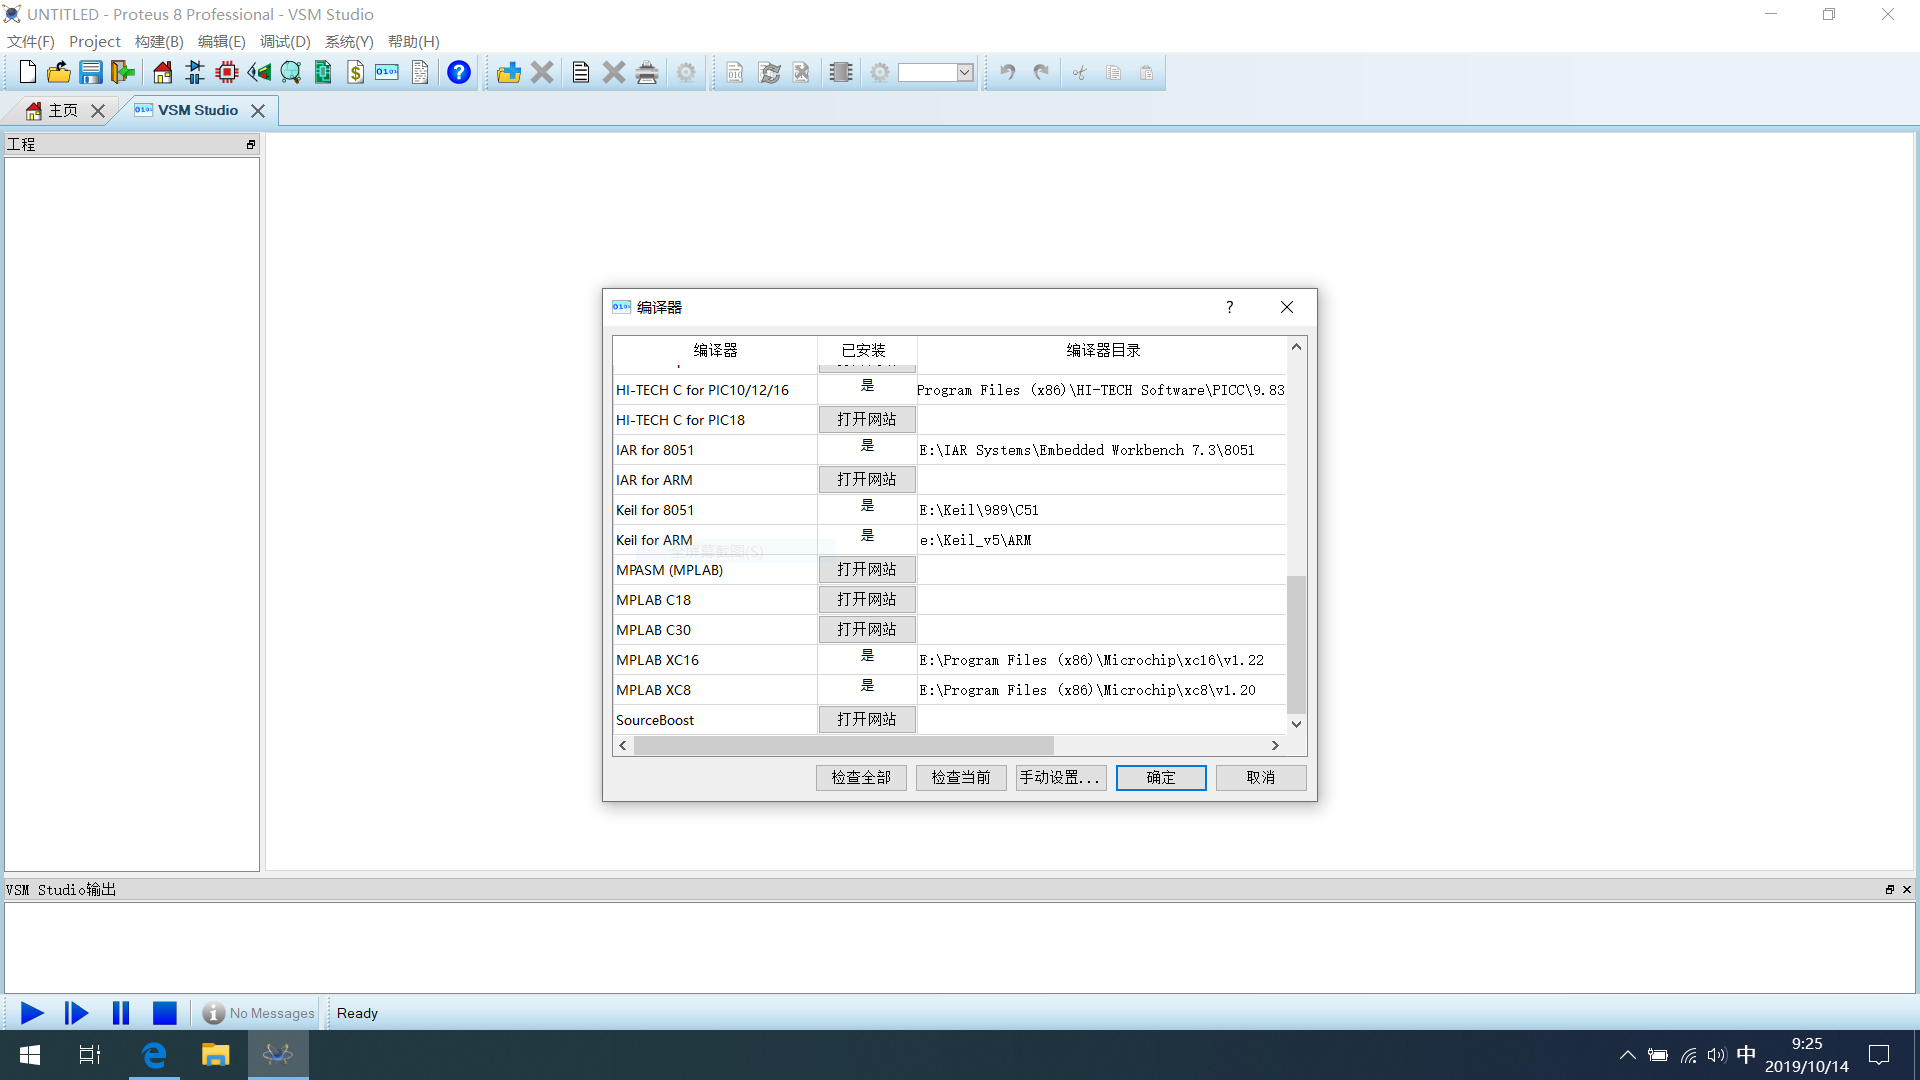Click the paste clipboard icon

point(1147,72)
